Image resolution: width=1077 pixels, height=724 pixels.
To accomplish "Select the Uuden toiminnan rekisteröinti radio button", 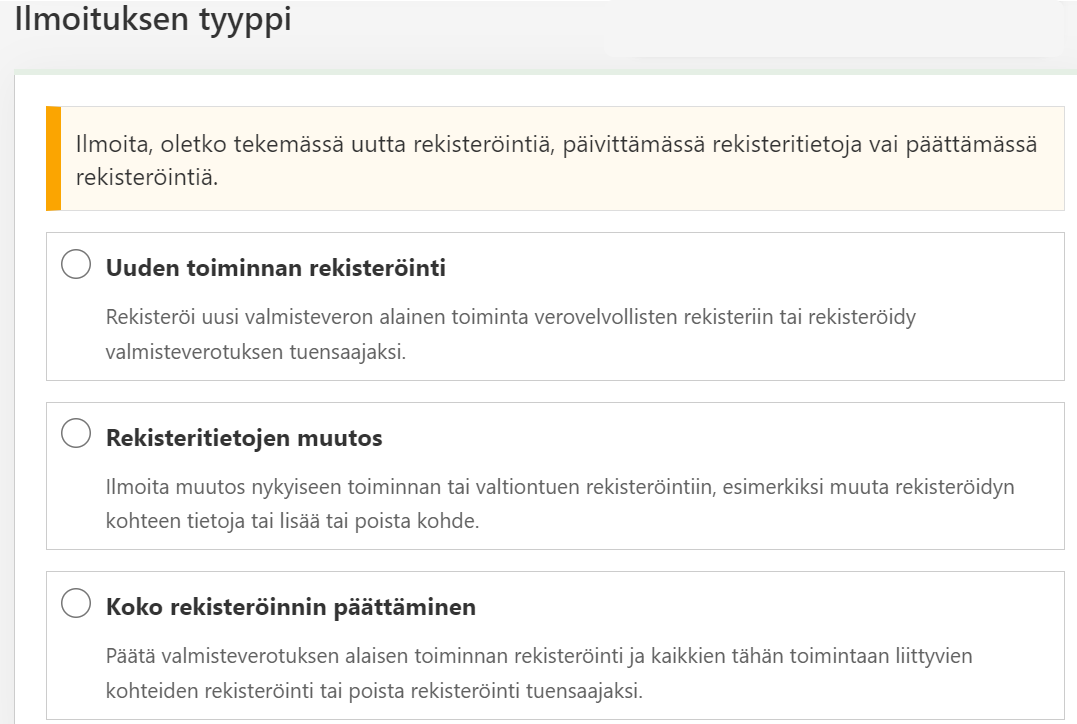I will coord(76,266).
